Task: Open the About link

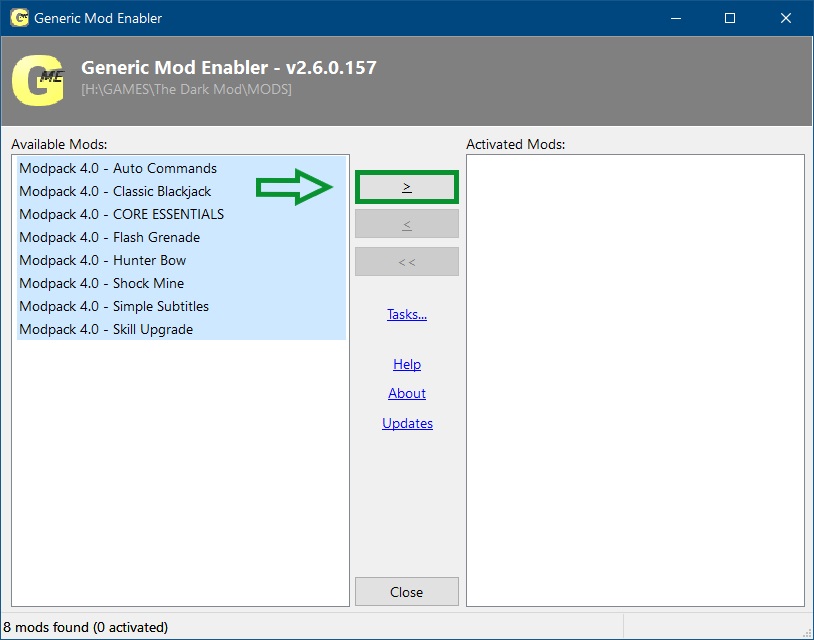Action: coord(406,393)
